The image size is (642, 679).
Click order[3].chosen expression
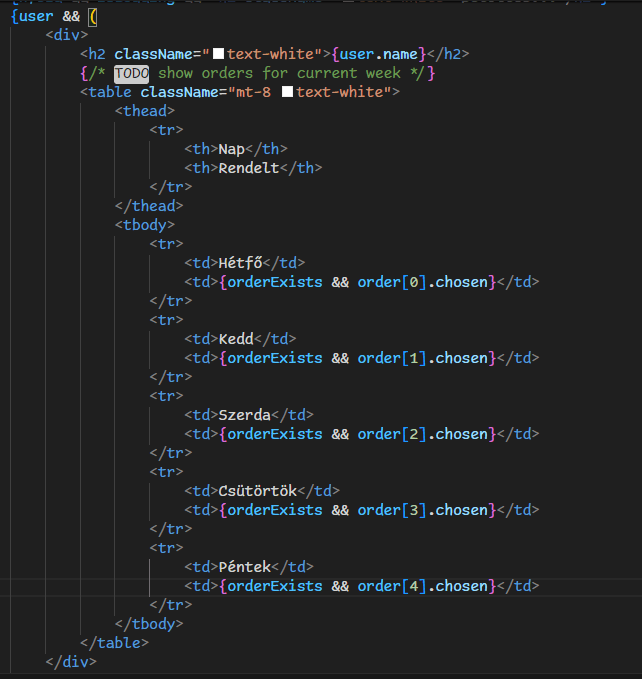click(x=423, y=510)
